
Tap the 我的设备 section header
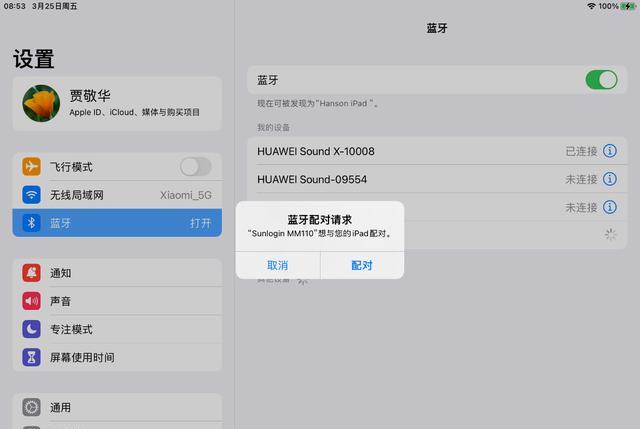pyautogui.click(x=273, y=128)
